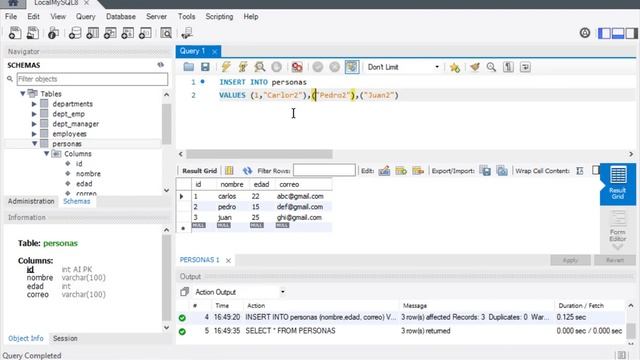The height and width of the screenshot is (360, 640).
Task: Click the Filter objects search field
Action: tap(92, 79)
